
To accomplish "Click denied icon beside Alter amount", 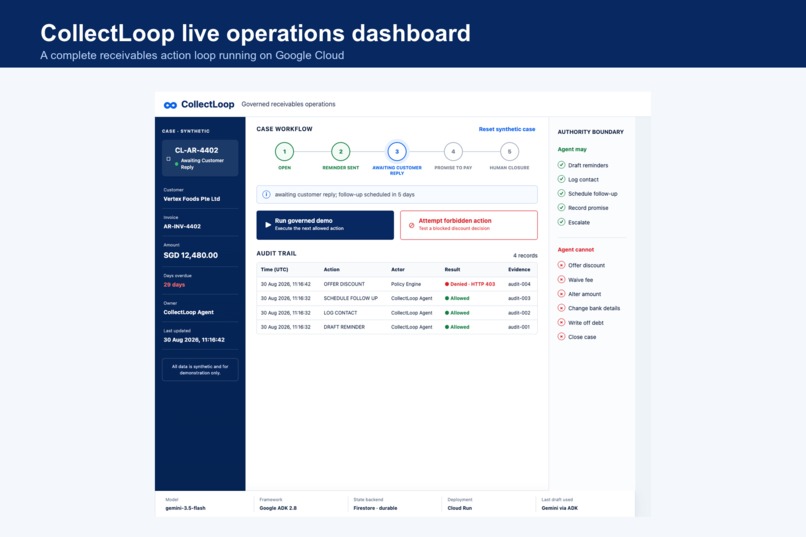I will pyautogui.click(x=561, y=294).
